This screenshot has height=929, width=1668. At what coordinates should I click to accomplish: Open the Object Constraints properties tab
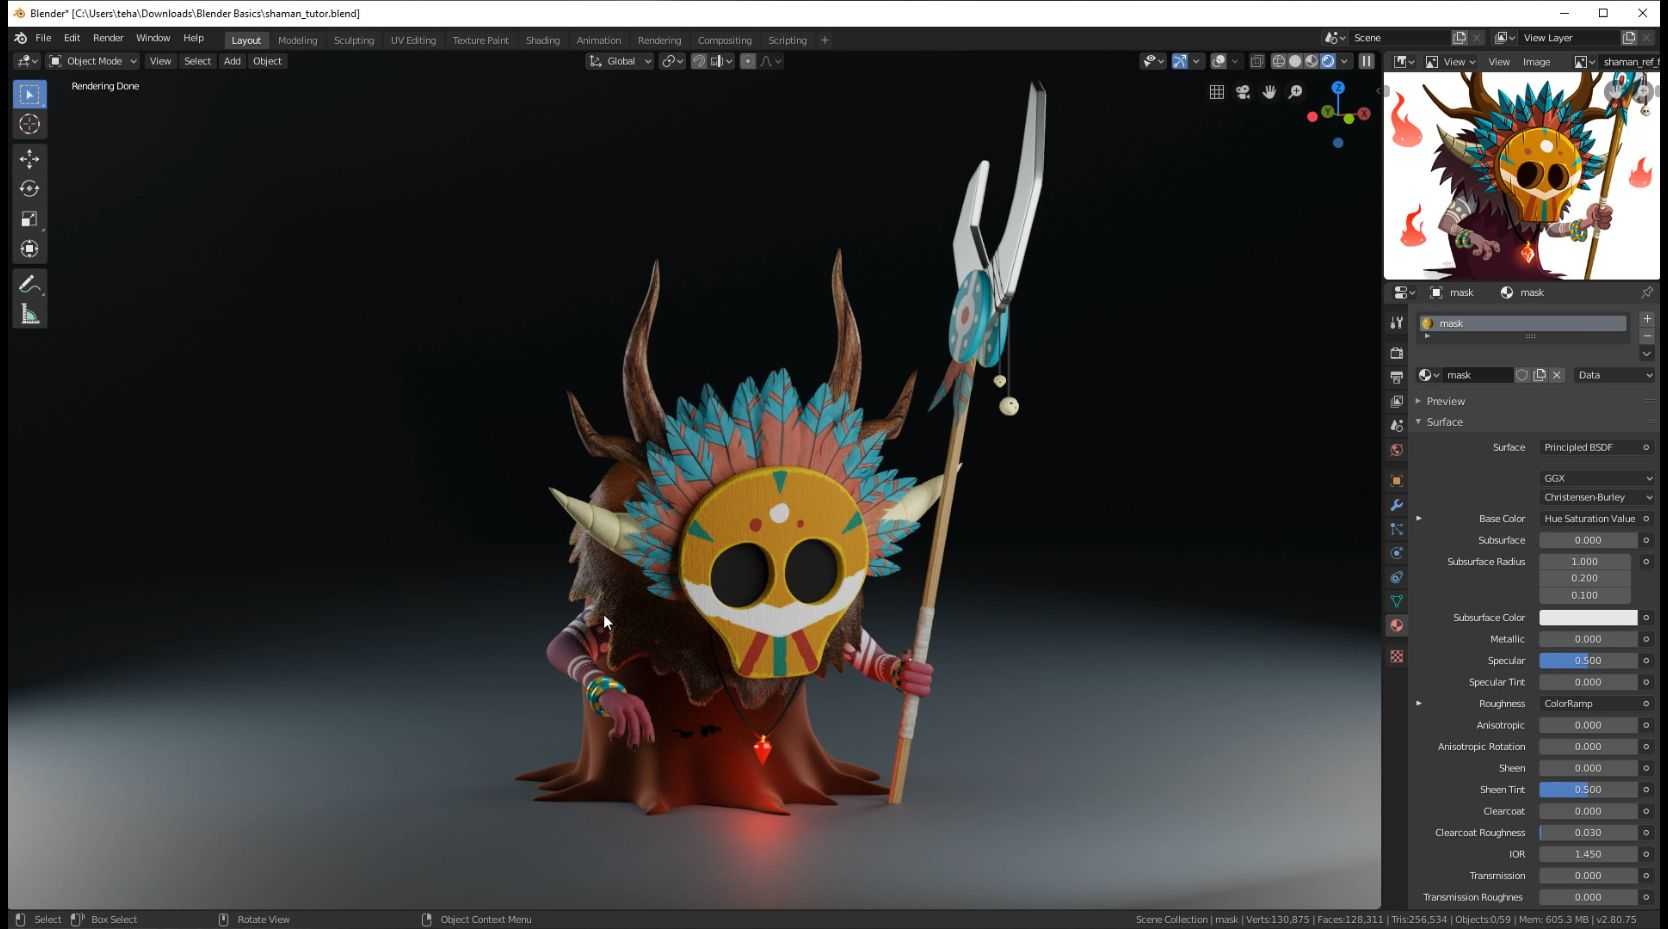[1397, 577]
